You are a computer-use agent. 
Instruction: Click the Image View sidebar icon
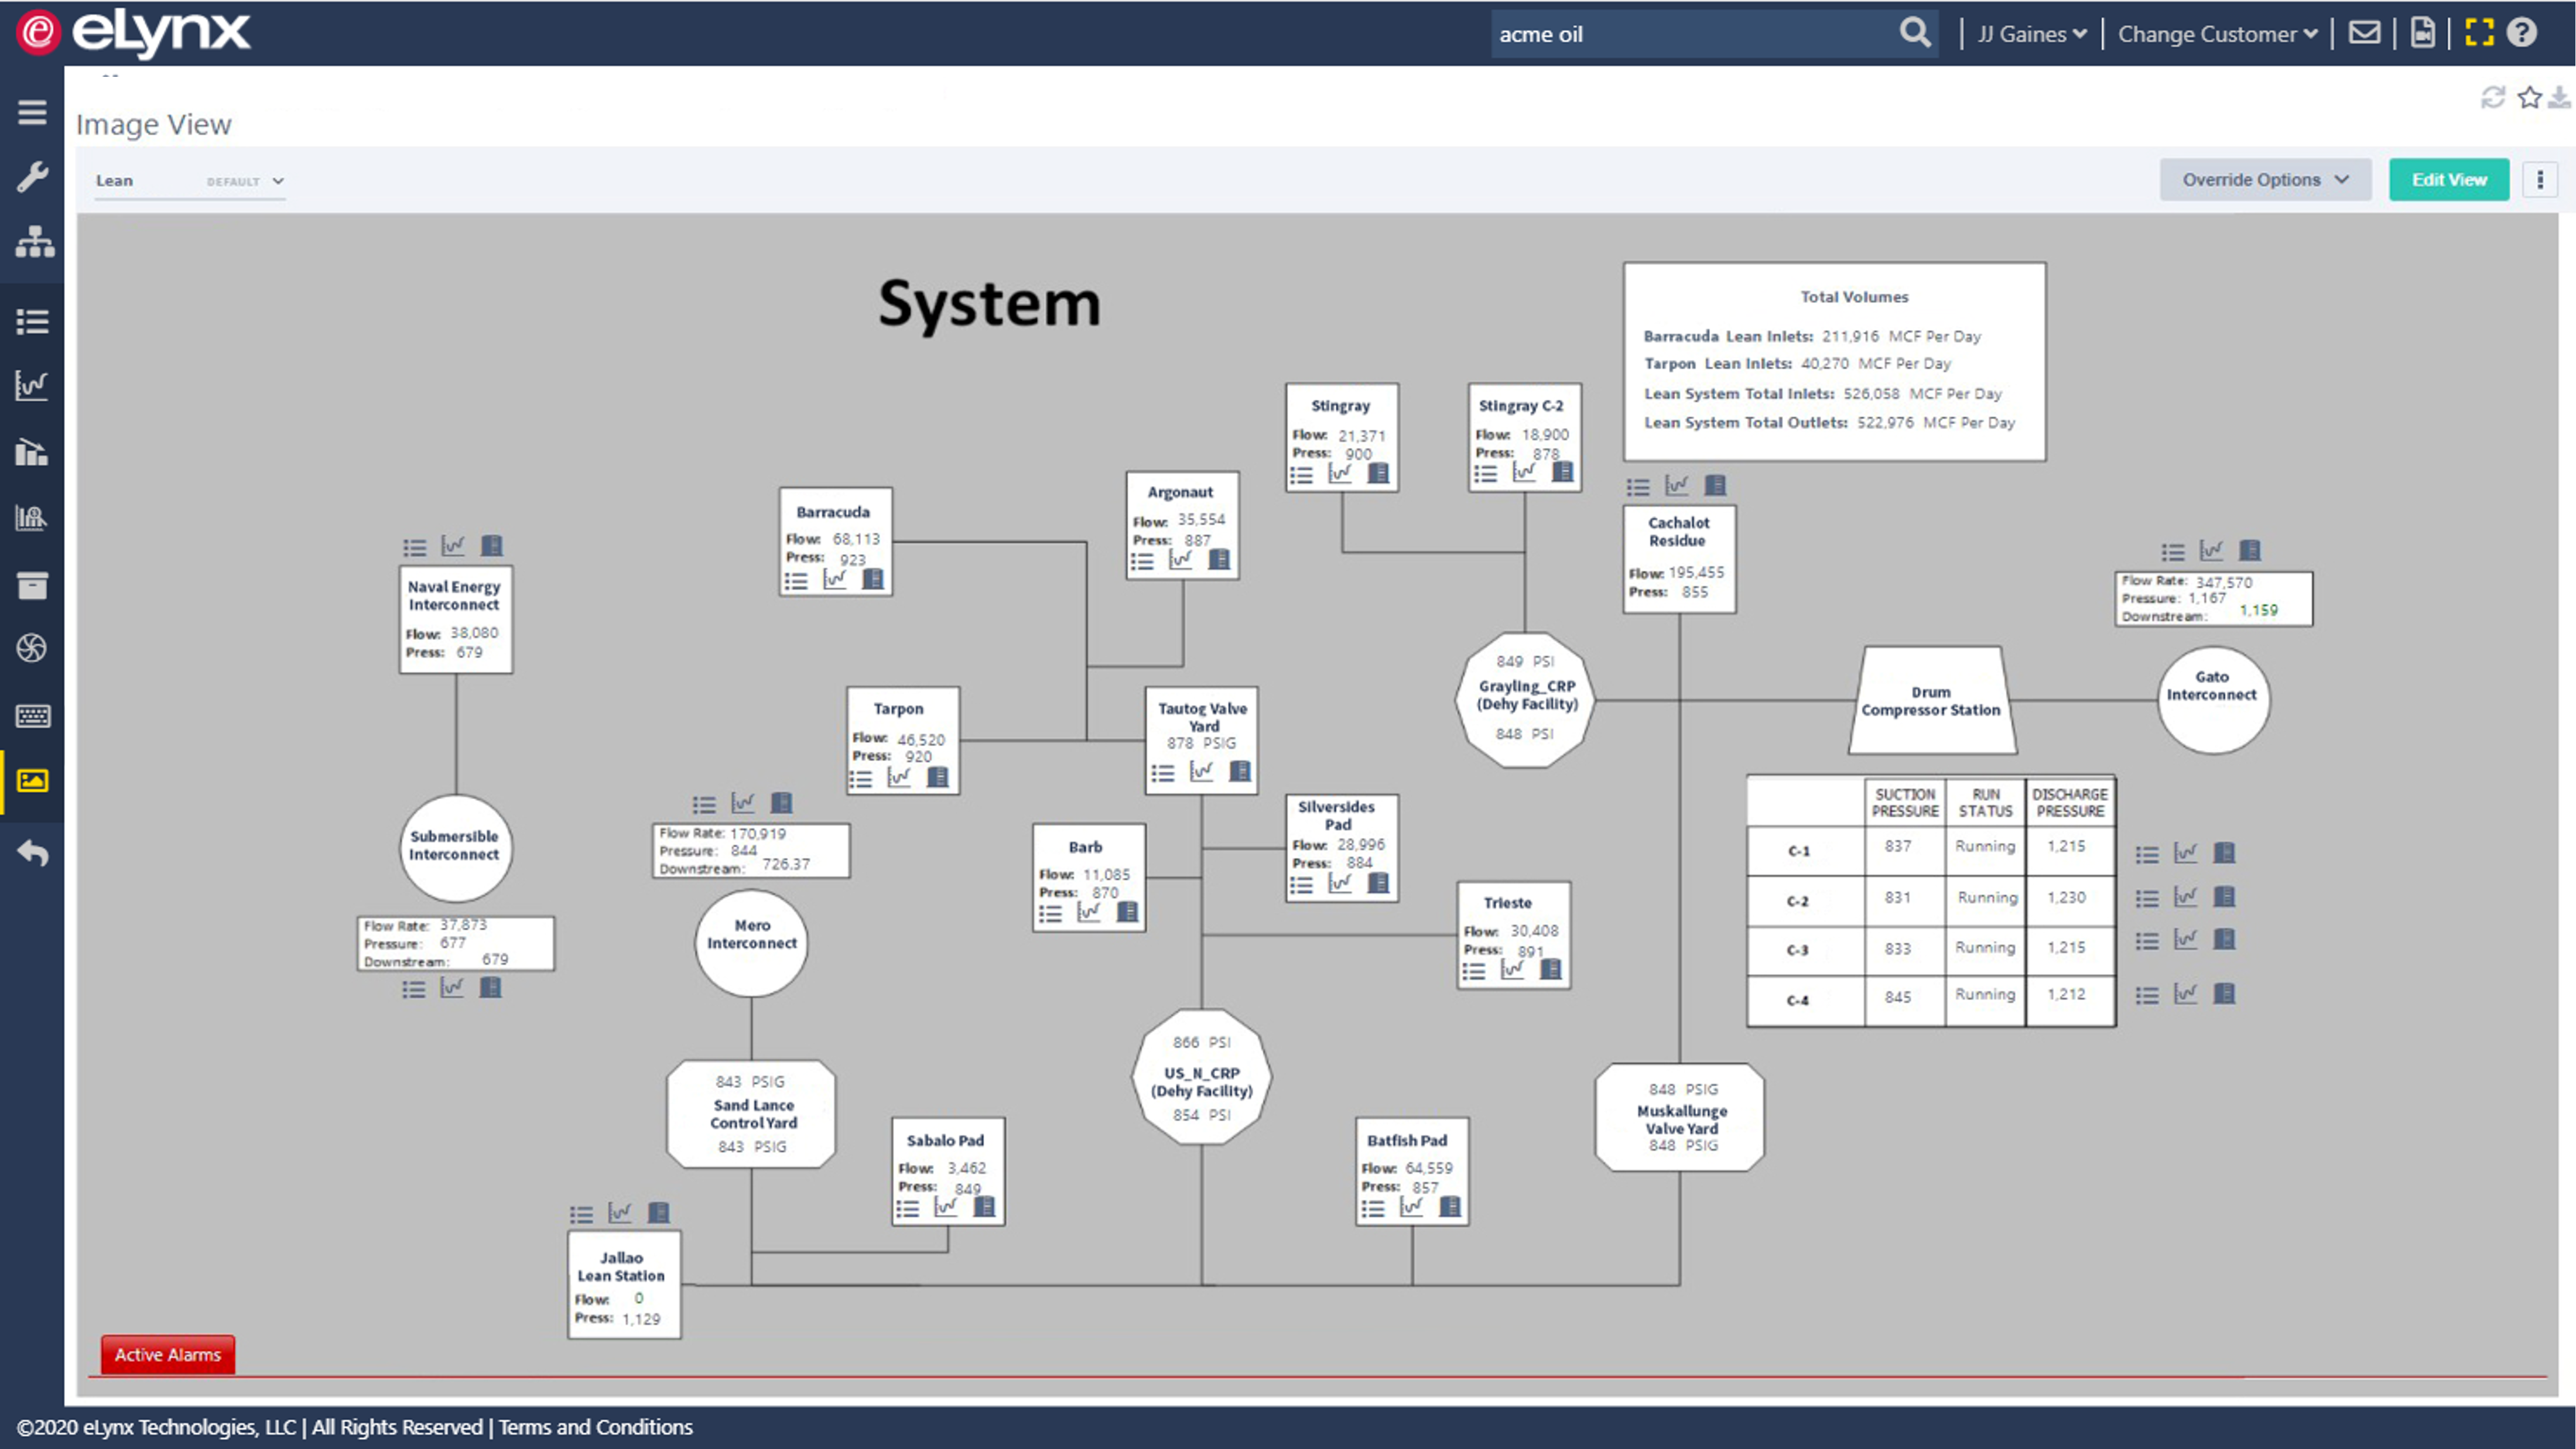(x=32, y=781)
